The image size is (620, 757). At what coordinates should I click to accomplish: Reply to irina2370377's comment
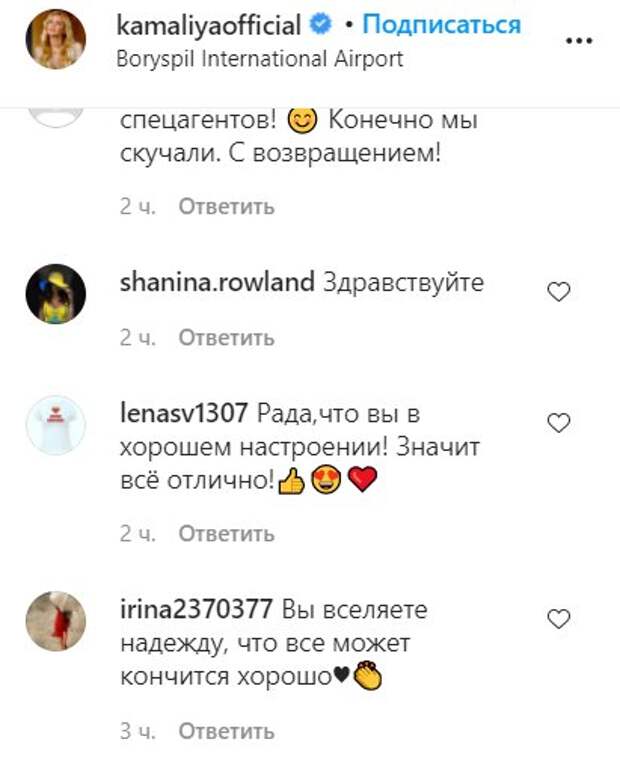(x=226, y=730)
